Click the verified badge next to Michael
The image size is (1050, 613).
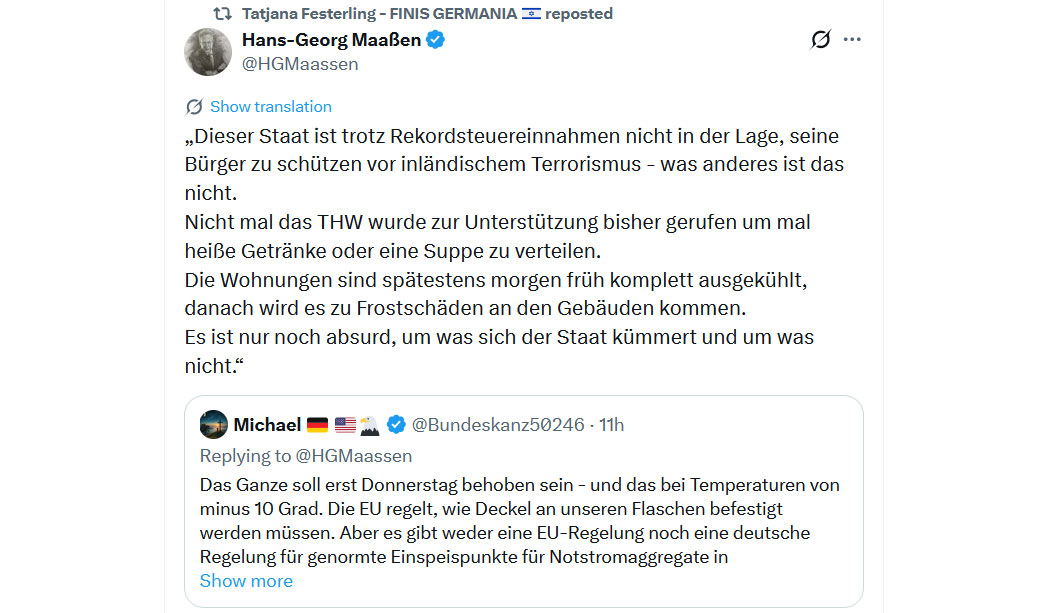(396, 425)
